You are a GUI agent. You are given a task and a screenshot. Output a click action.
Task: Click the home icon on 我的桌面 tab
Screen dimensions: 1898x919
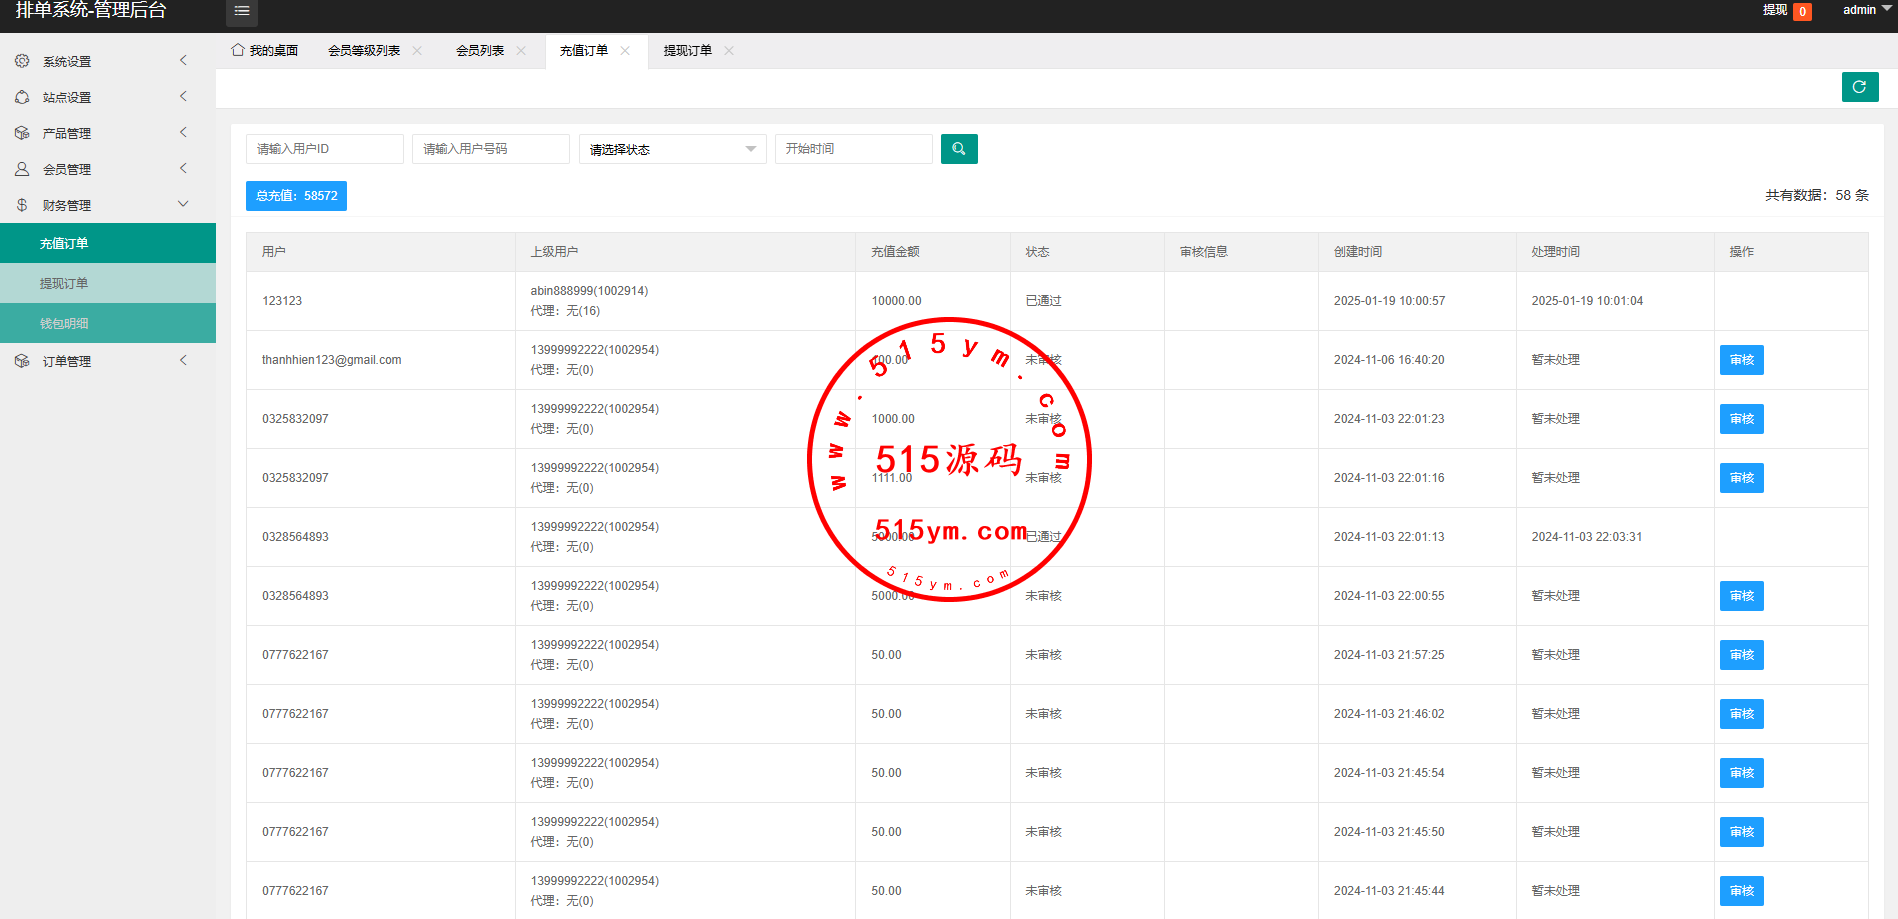click(x=238, y=50)
